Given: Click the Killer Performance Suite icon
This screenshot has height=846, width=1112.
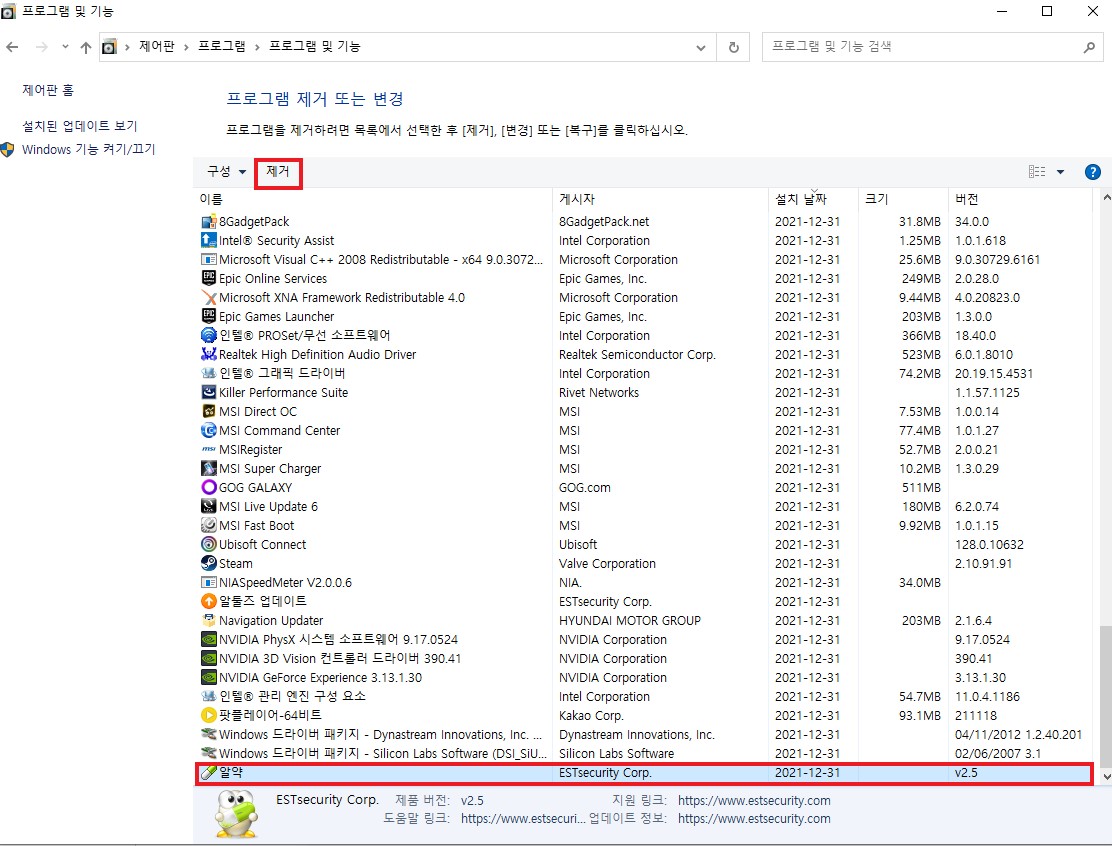Looking at the screenshot, I should [208, 392].
